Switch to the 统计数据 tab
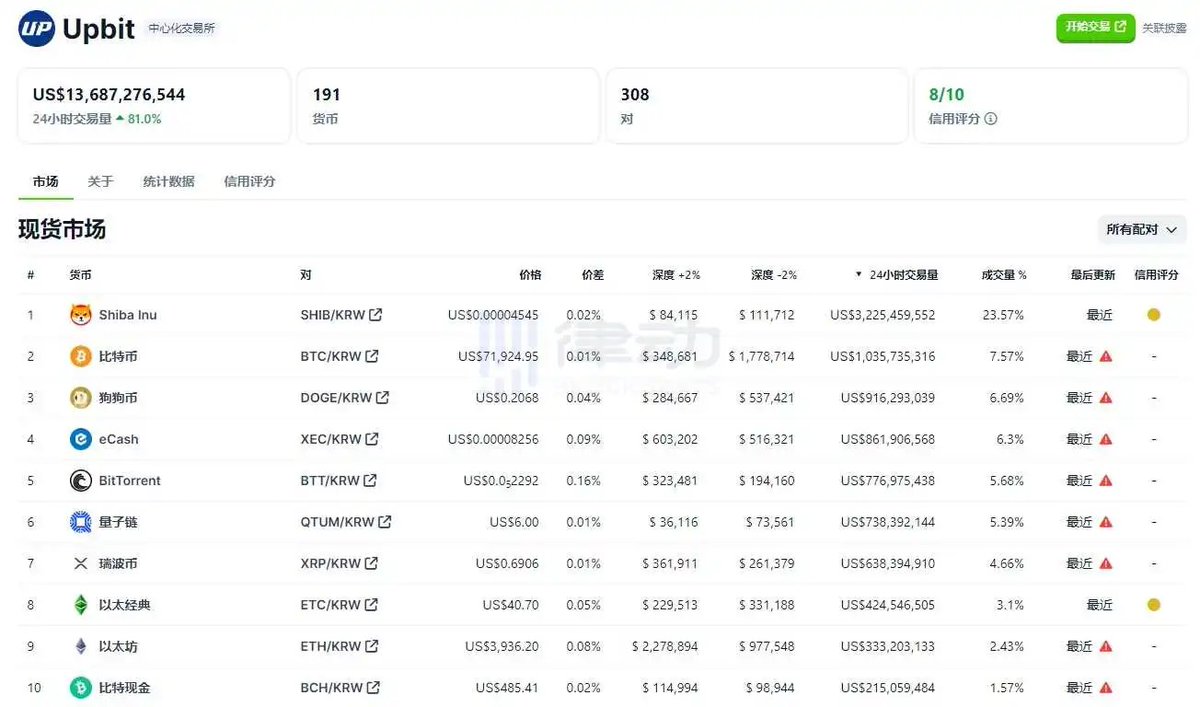1200x707 pixels. tap(168, 181)
